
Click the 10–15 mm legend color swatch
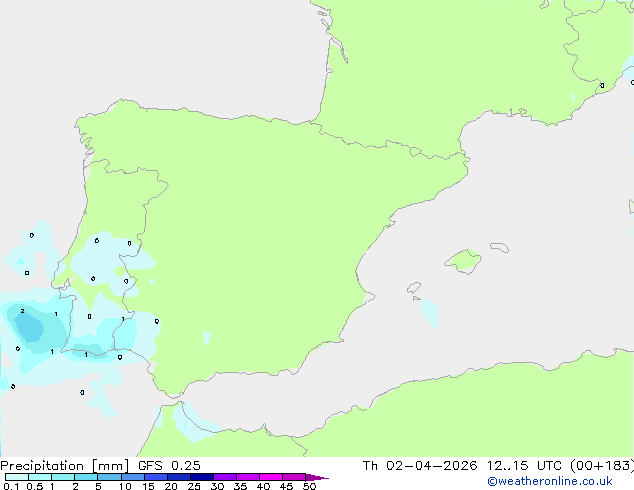(133, 477)
